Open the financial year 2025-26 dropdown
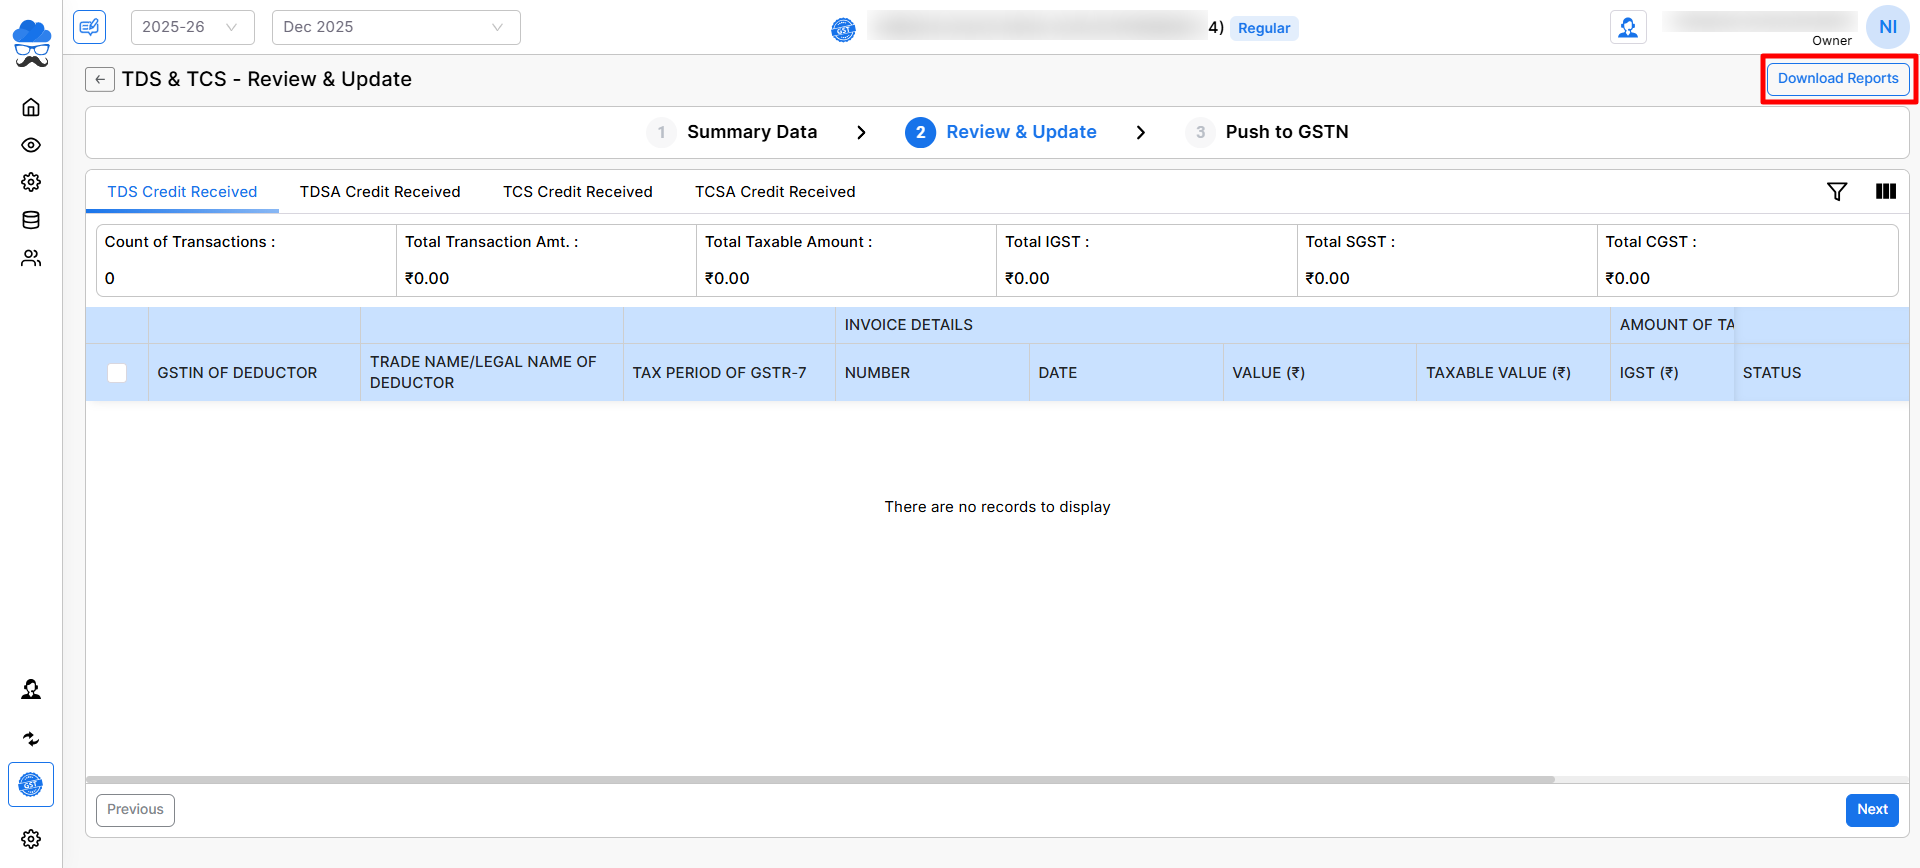The height and width of the screenshot is (868, 1920). pyautogui.click(x=192, y=27)
